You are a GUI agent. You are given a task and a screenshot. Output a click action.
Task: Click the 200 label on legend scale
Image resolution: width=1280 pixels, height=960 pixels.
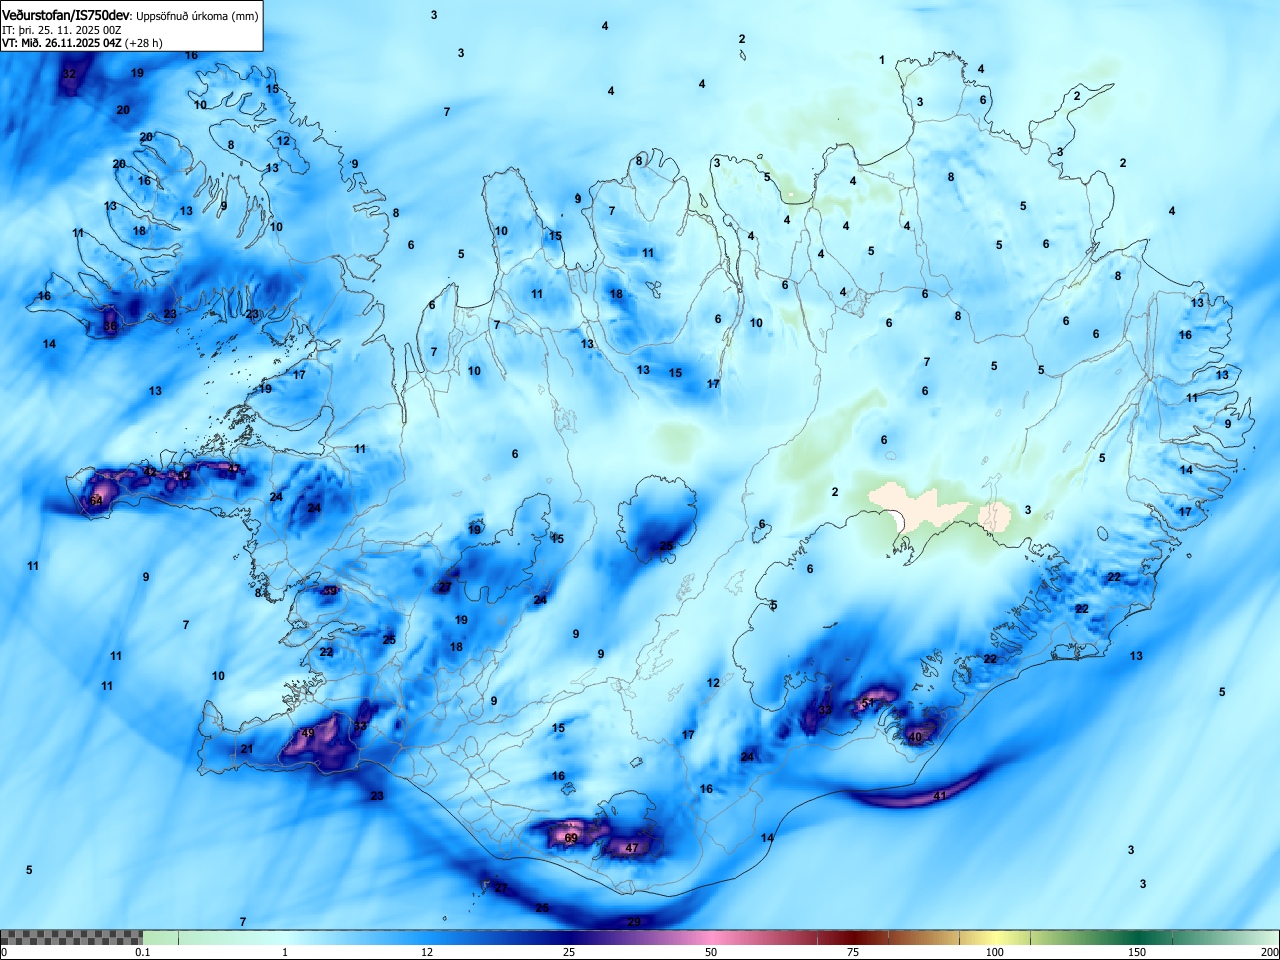tap(1269, 952)
